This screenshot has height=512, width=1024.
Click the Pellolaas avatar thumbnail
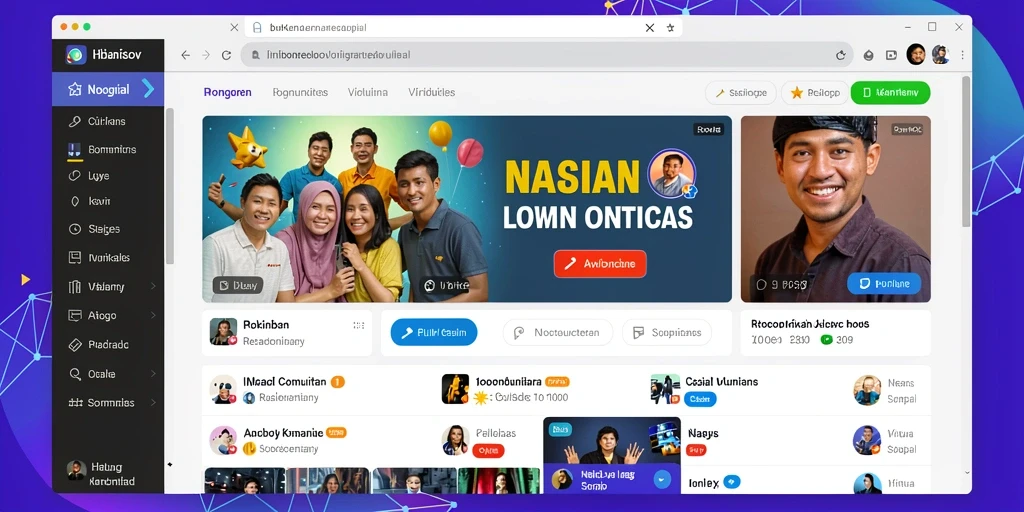[x=455, y=440]
